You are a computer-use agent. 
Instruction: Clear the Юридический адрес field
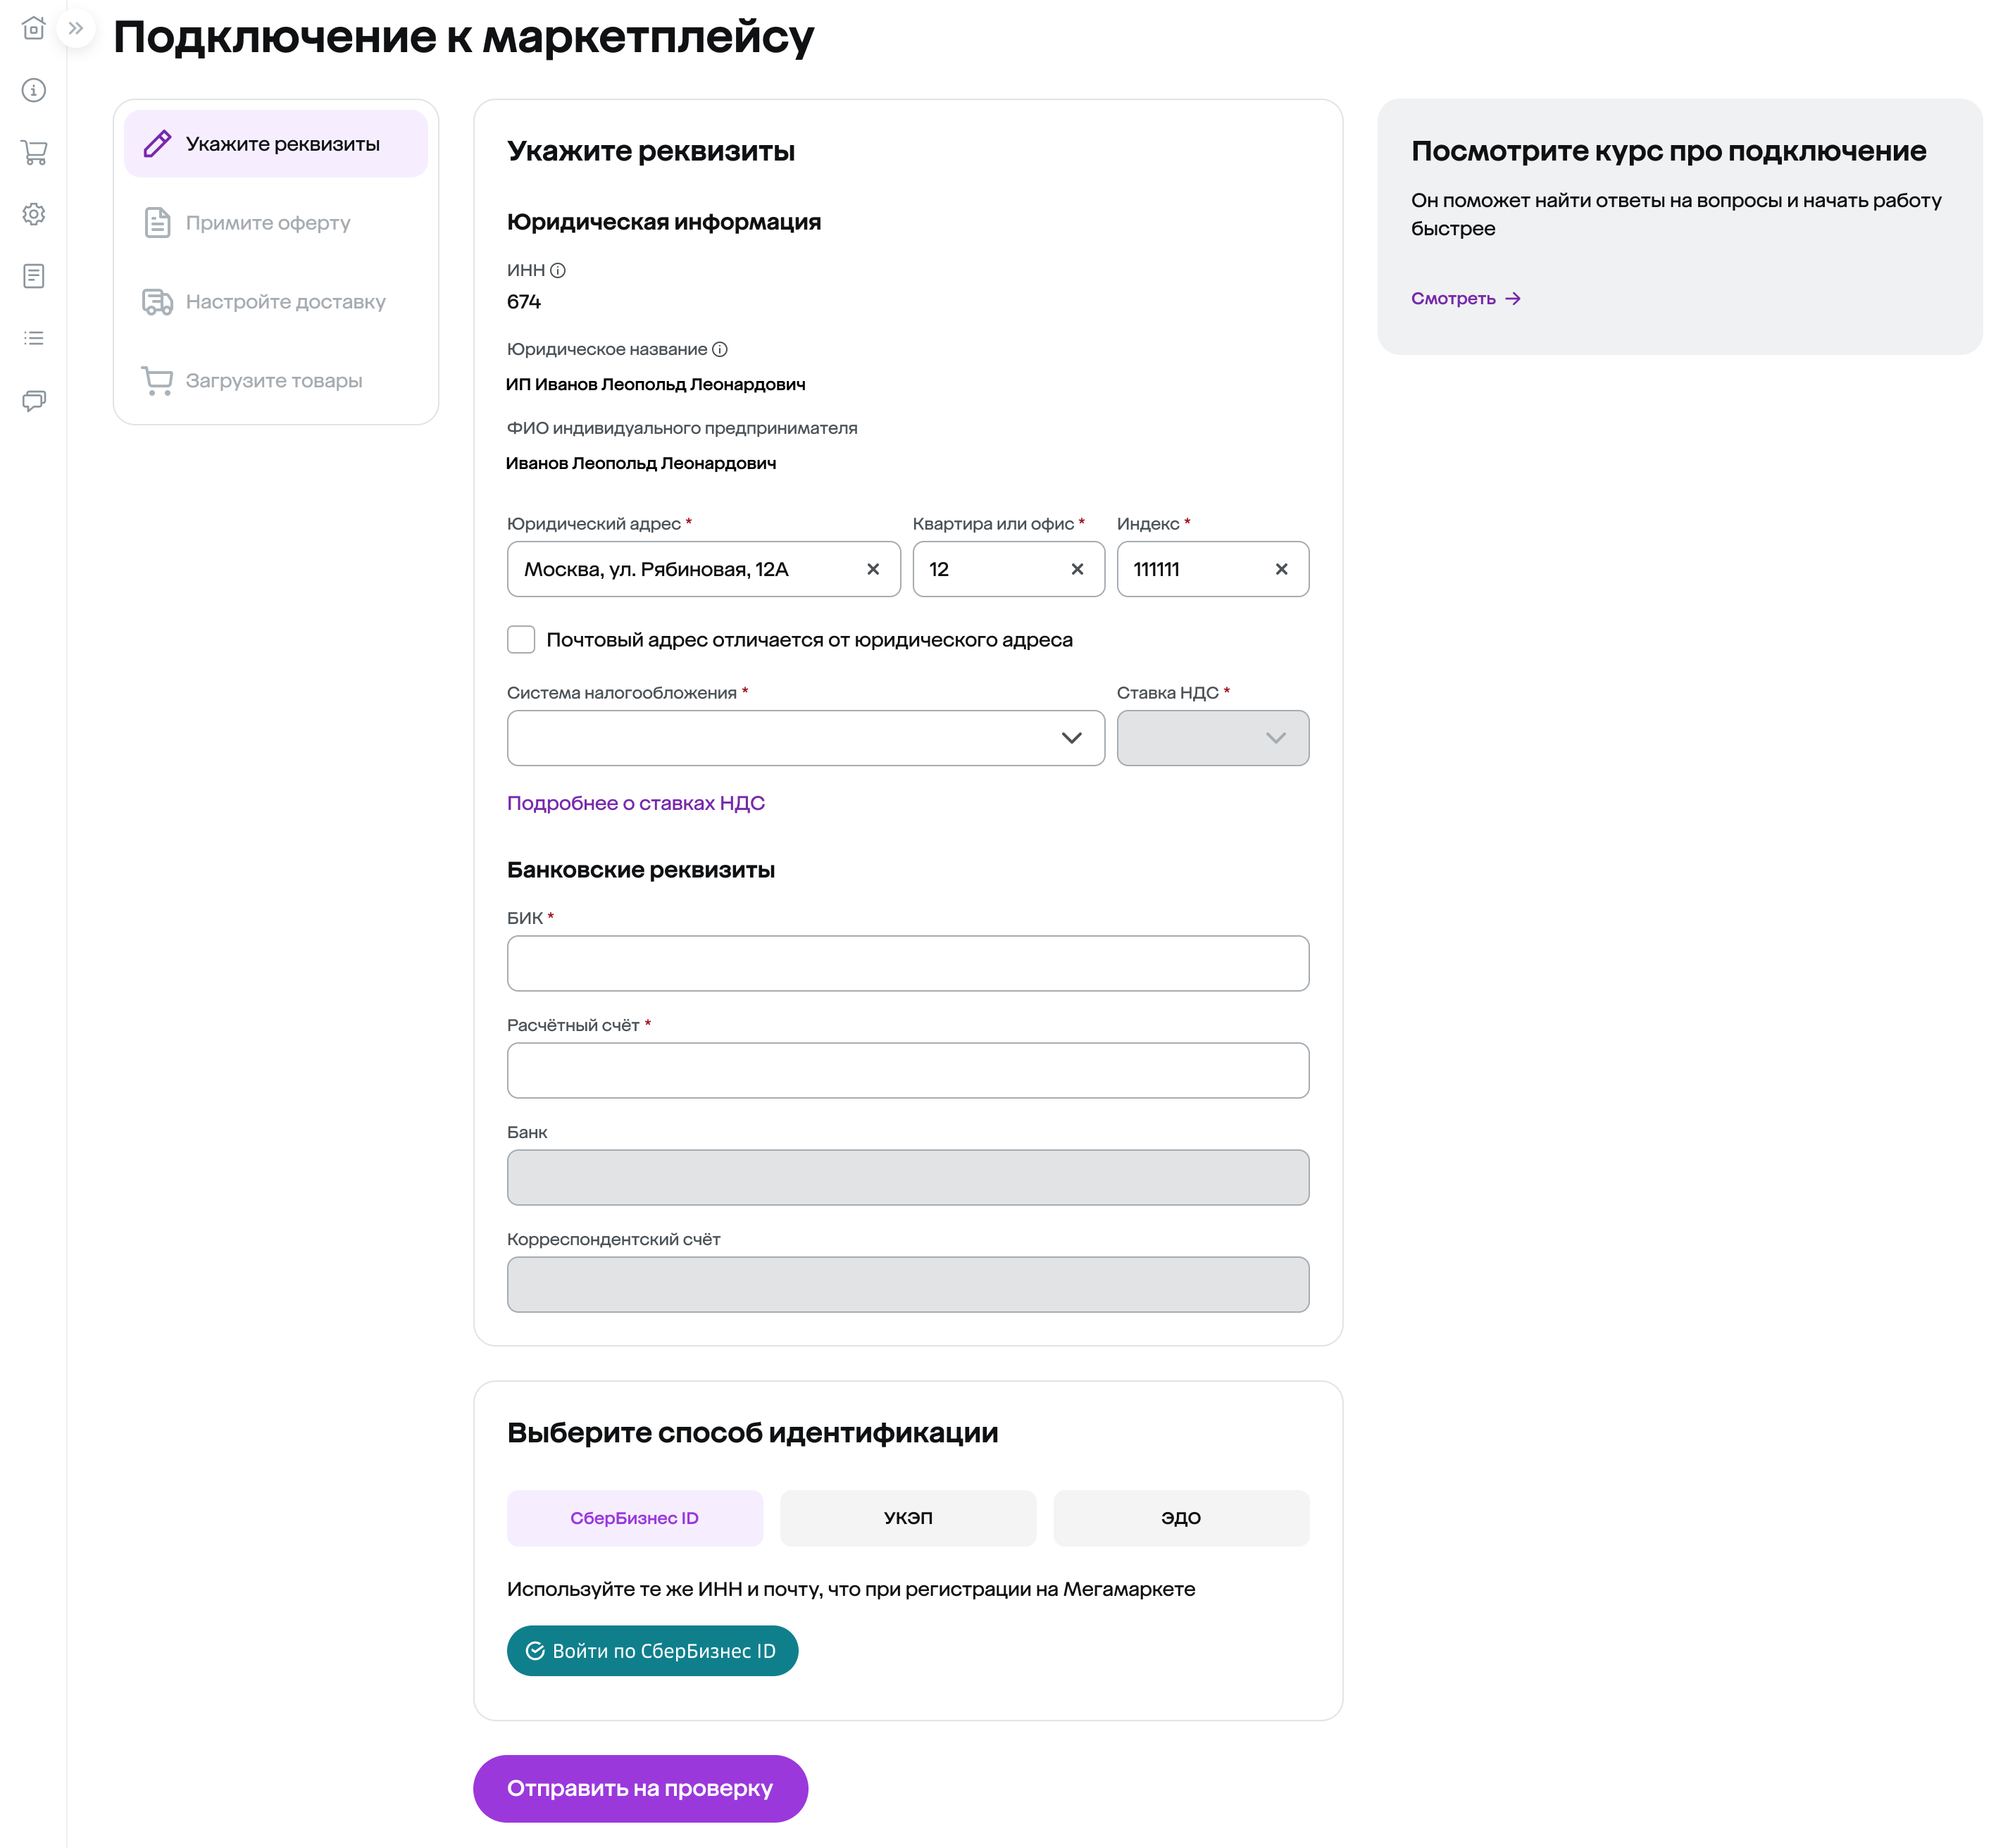coord(873,569)
